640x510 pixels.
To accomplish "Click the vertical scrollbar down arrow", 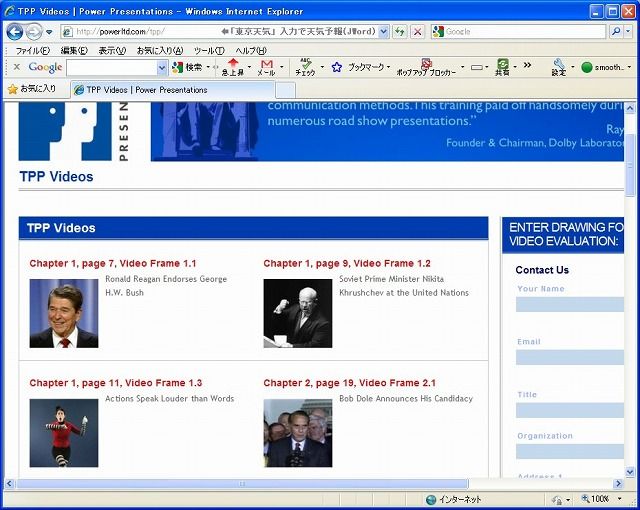I will (x=630, y=472).
